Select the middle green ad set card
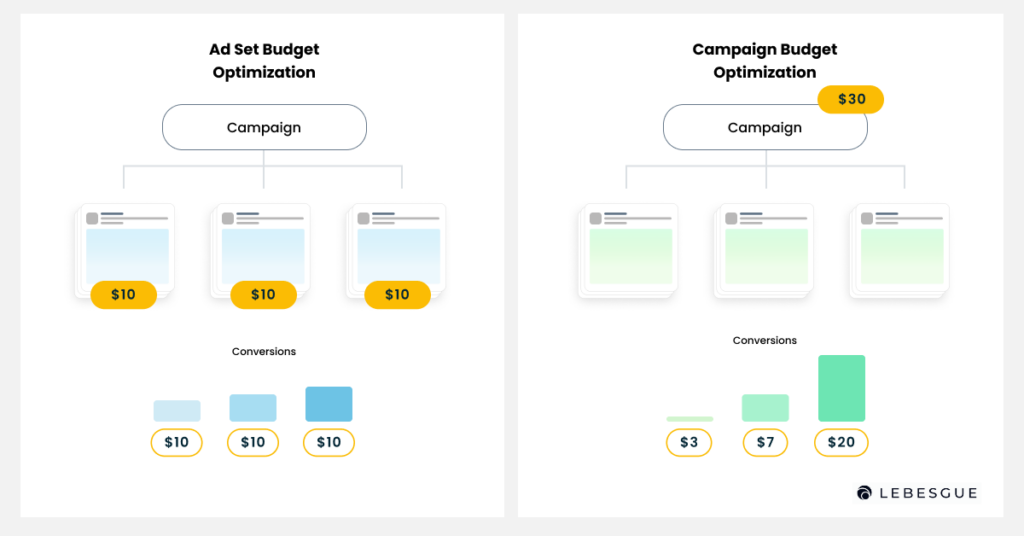Image resolution: width=1024 pixels, height=536 pixels. [x=763, y=251]
